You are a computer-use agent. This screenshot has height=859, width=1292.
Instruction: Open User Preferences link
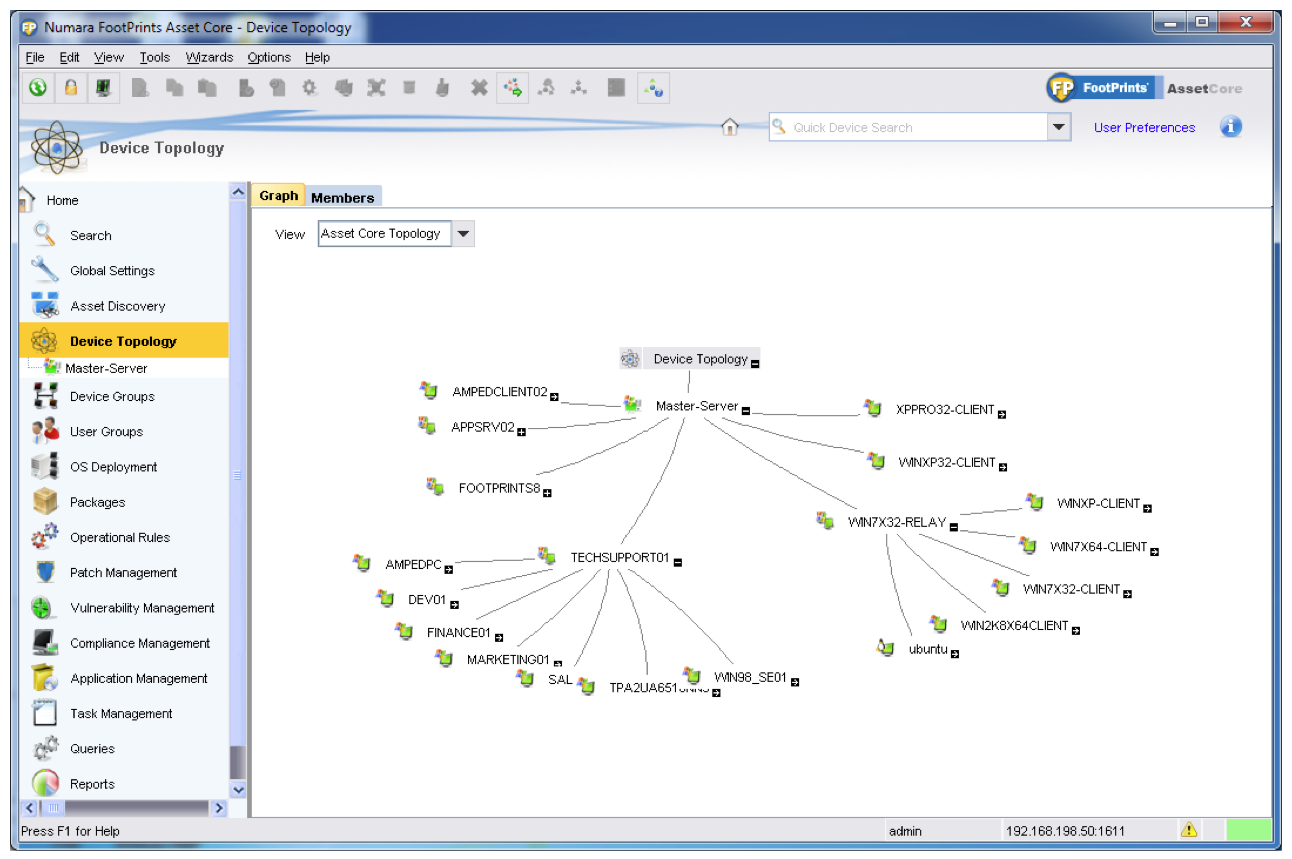click(x=1144, y=127)
